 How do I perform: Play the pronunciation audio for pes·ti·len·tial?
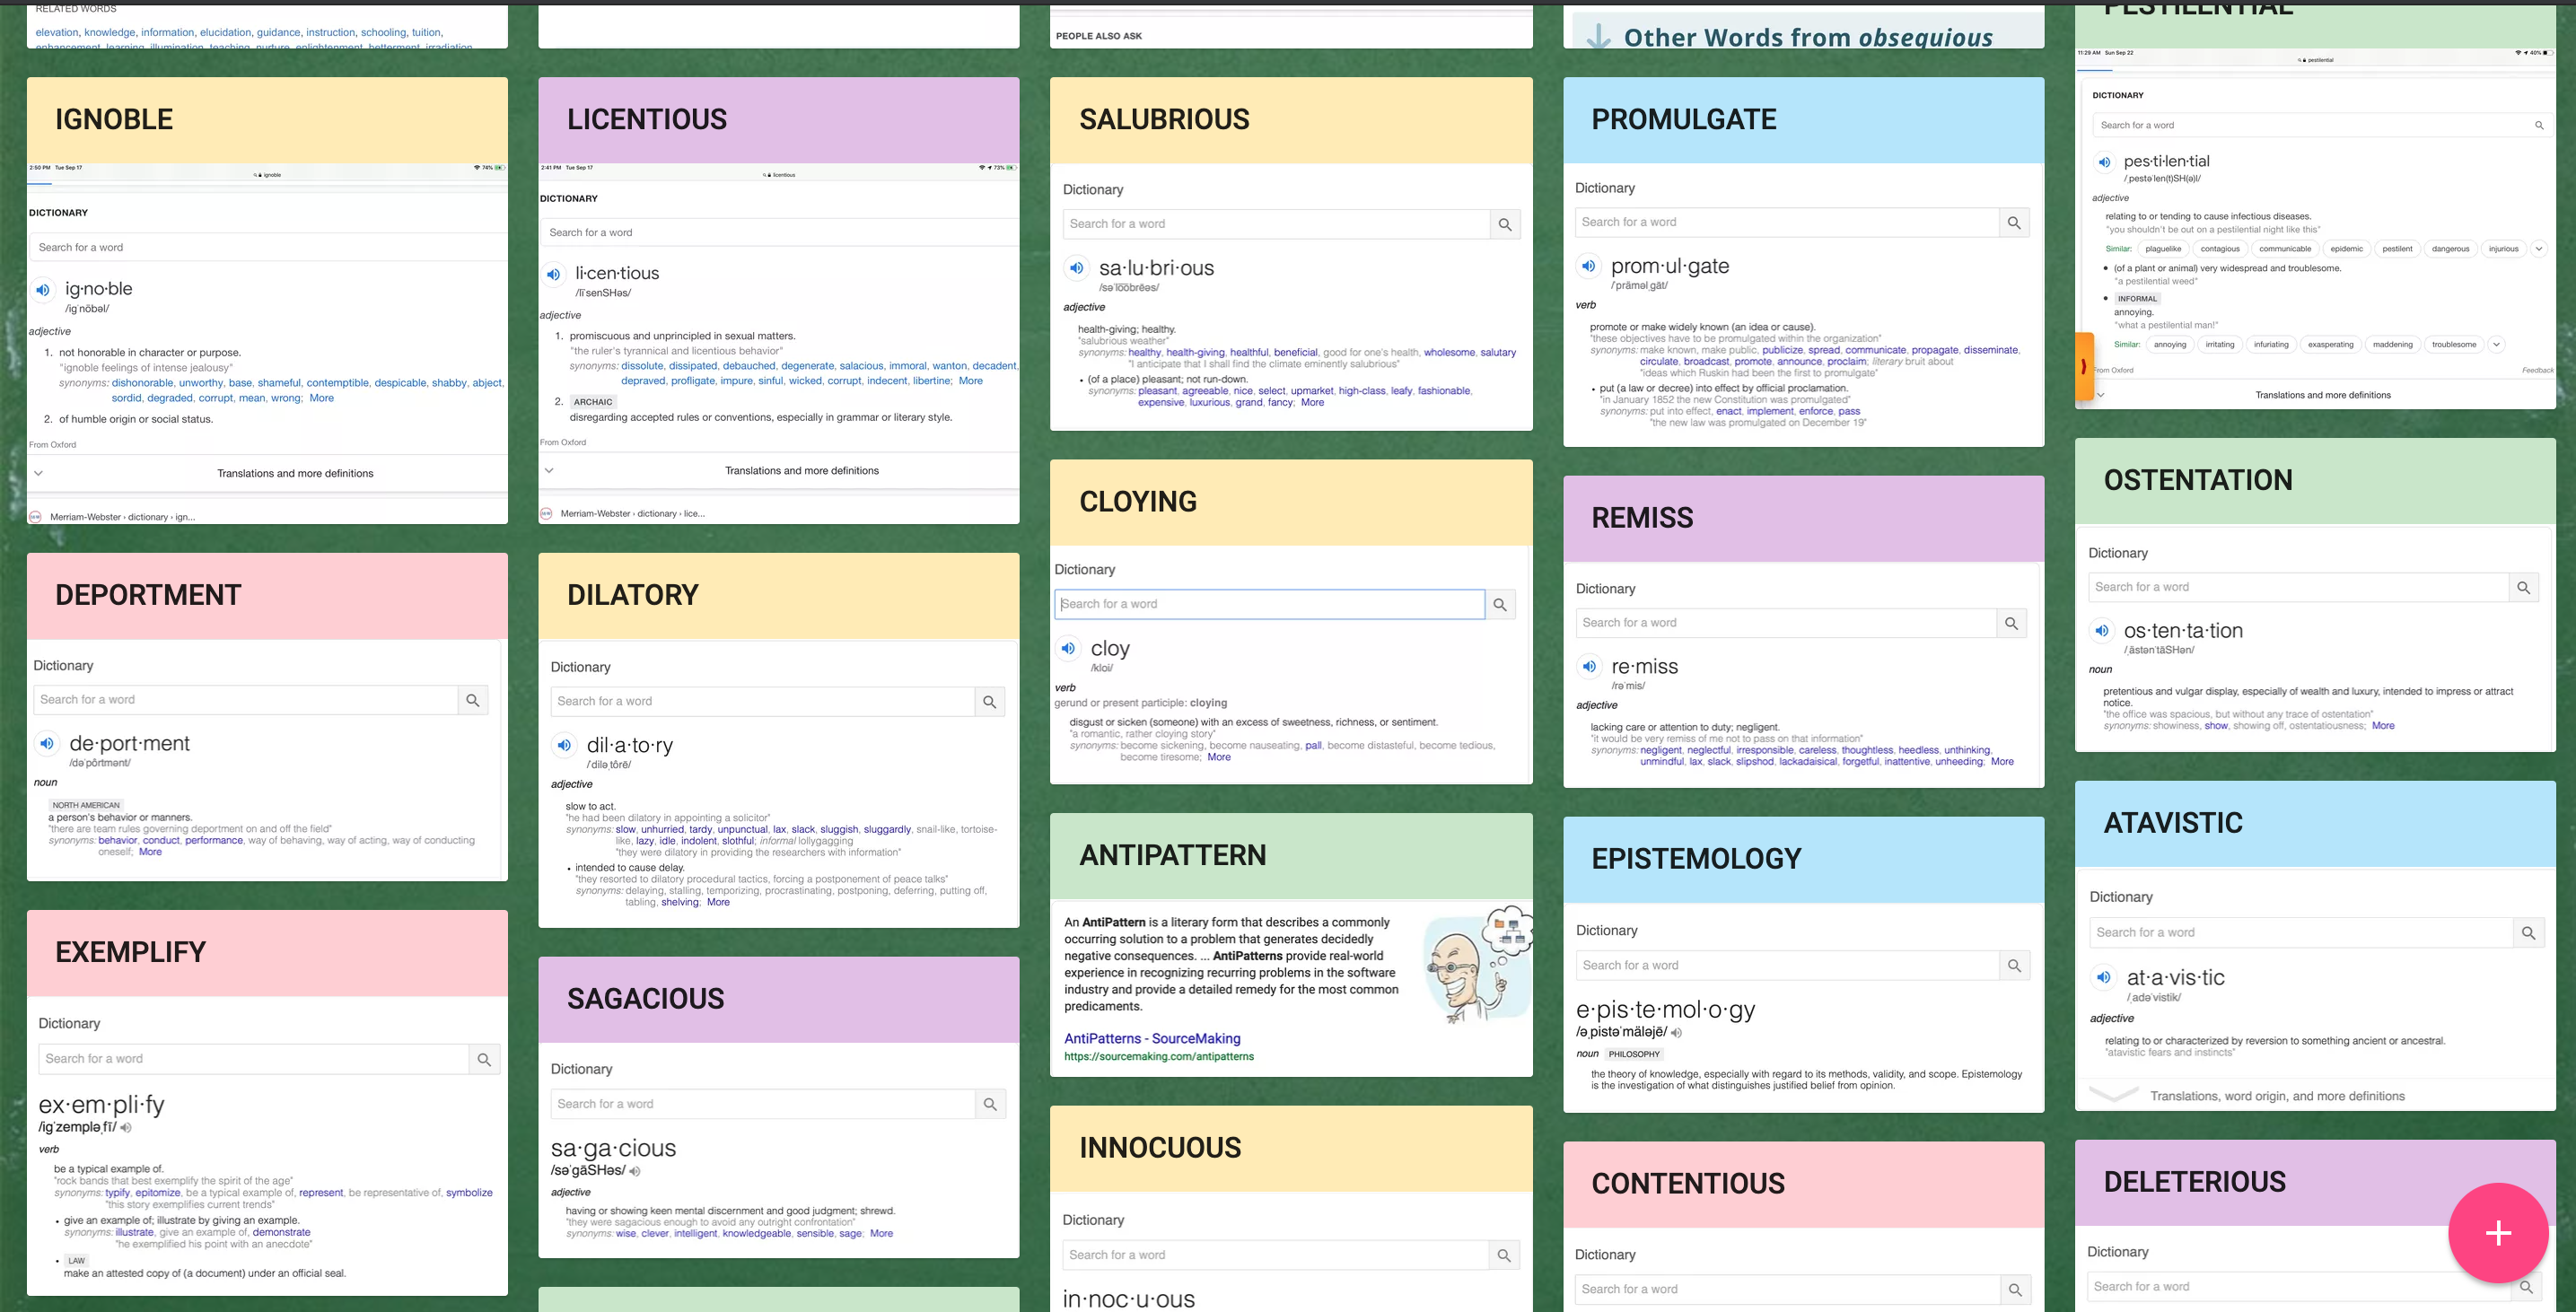[x=2104, y=162]
